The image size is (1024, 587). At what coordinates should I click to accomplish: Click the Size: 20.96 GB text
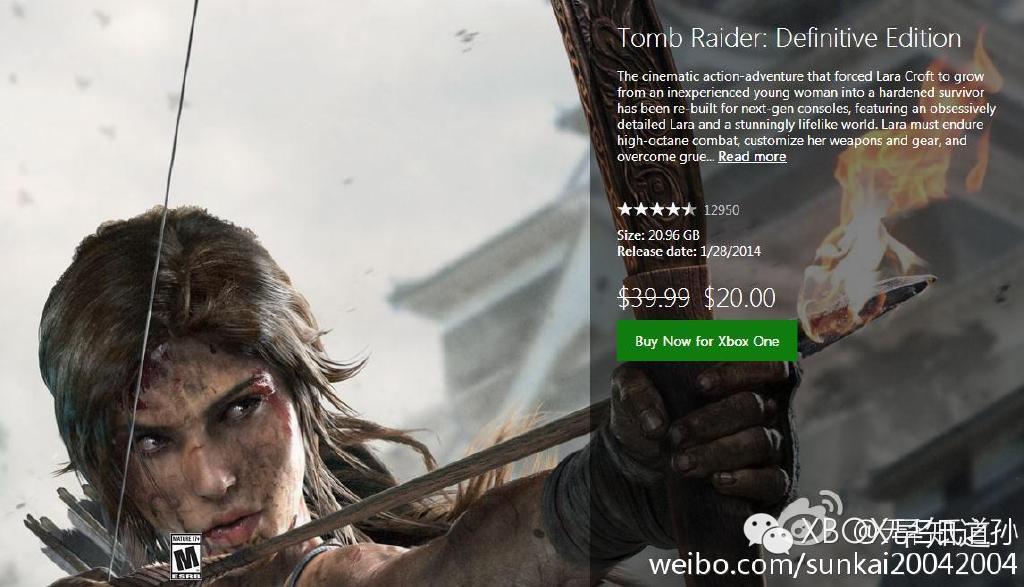[658, 235]
